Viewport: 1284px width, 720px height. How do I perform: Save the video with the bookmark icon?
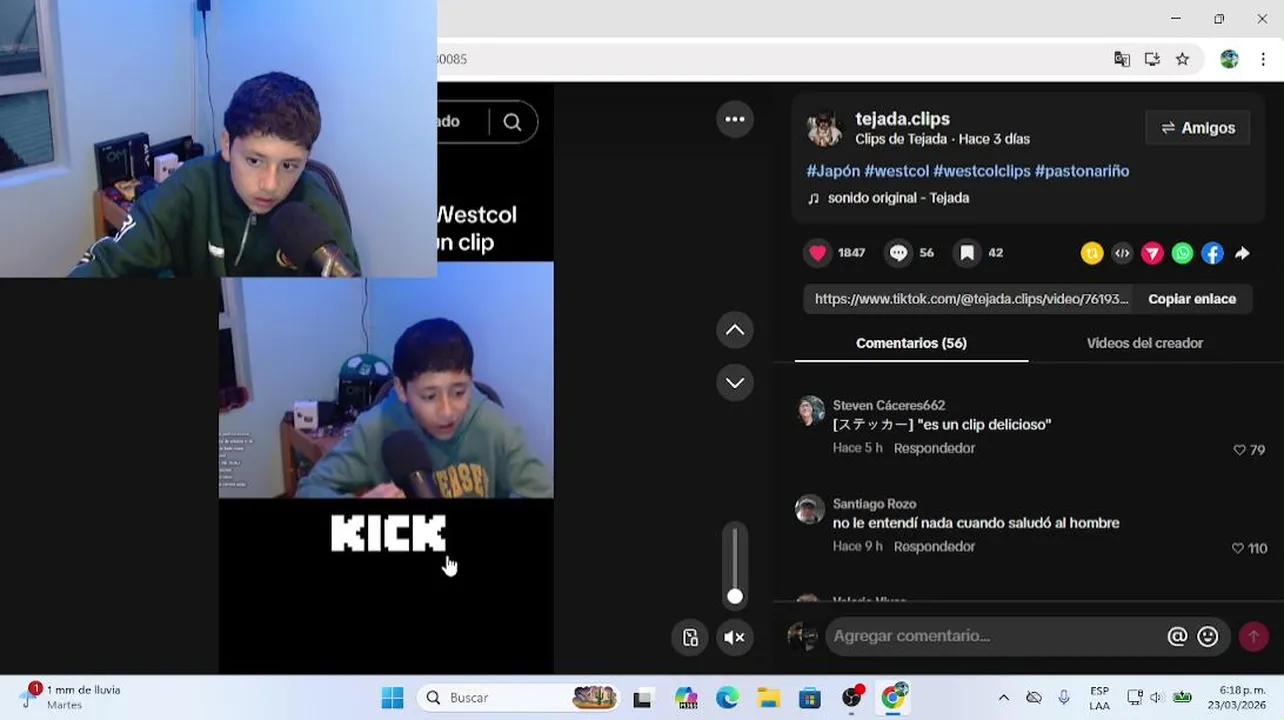point(967,253)
